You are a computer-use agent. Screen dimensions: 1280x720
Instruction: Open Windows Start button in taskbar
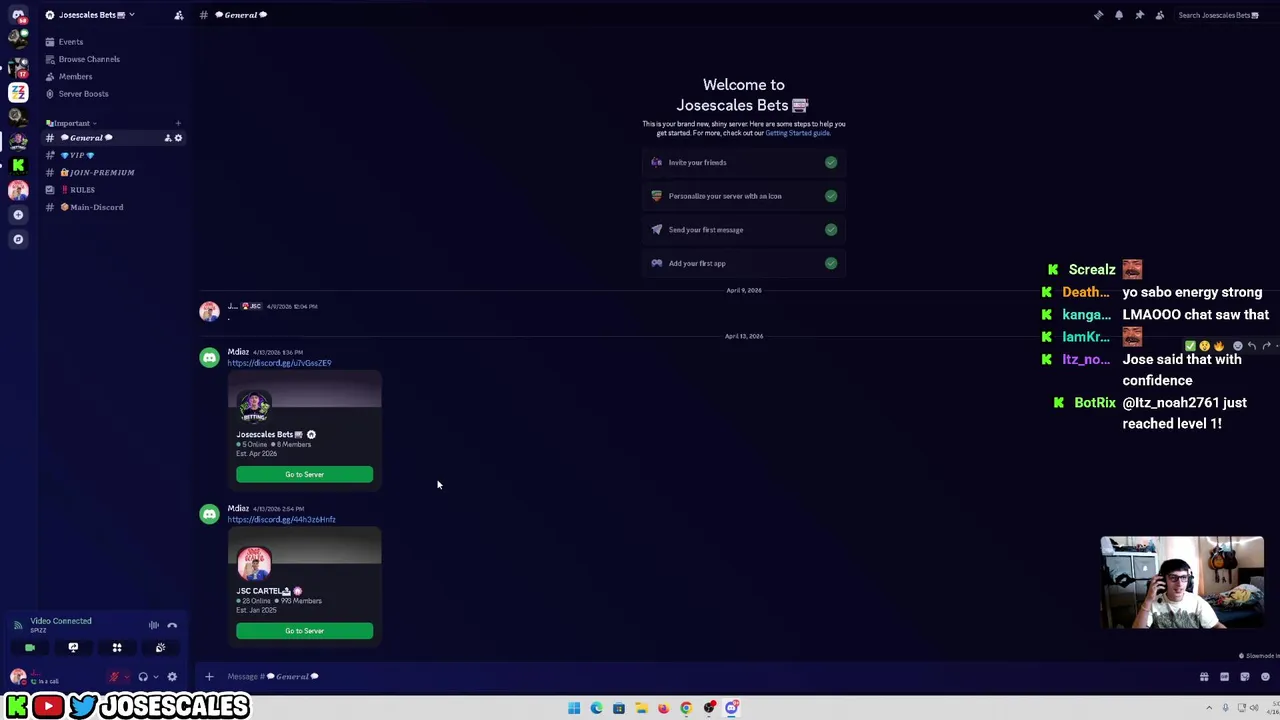(574, 708)
